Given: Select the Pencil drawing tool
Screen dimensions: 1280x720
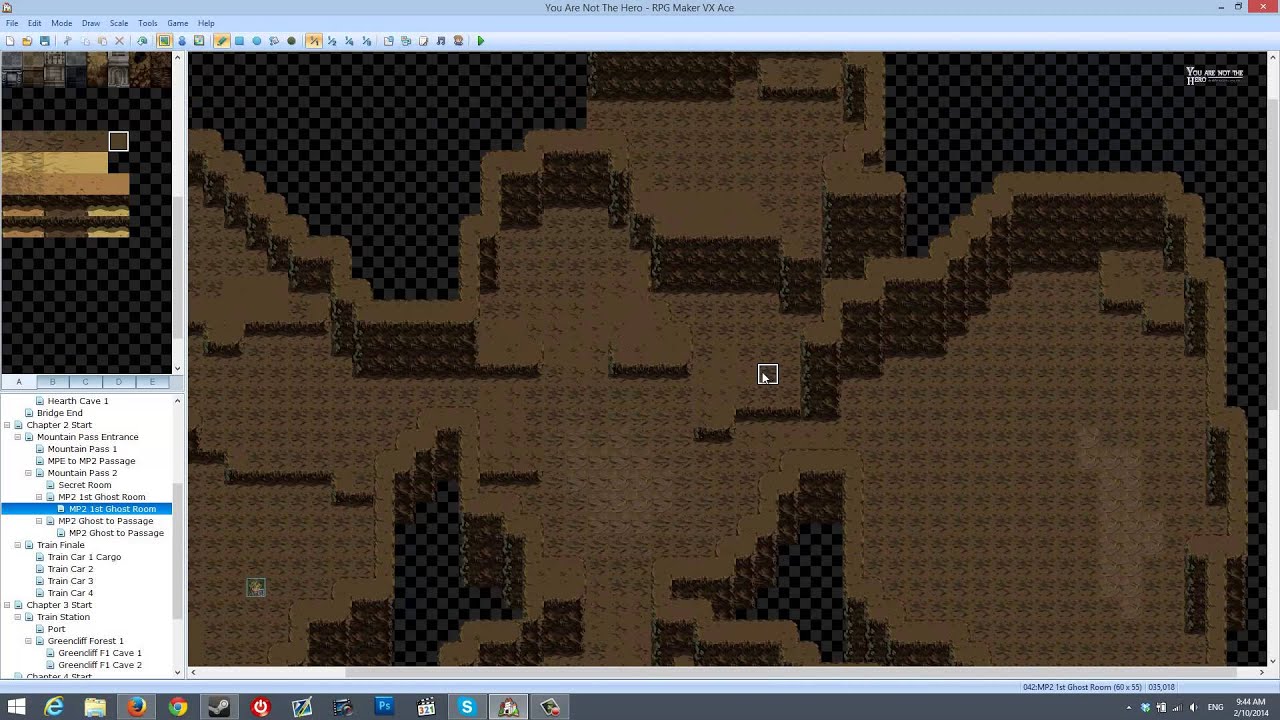Looking at the screenshot, I should [x=222, y=41].
